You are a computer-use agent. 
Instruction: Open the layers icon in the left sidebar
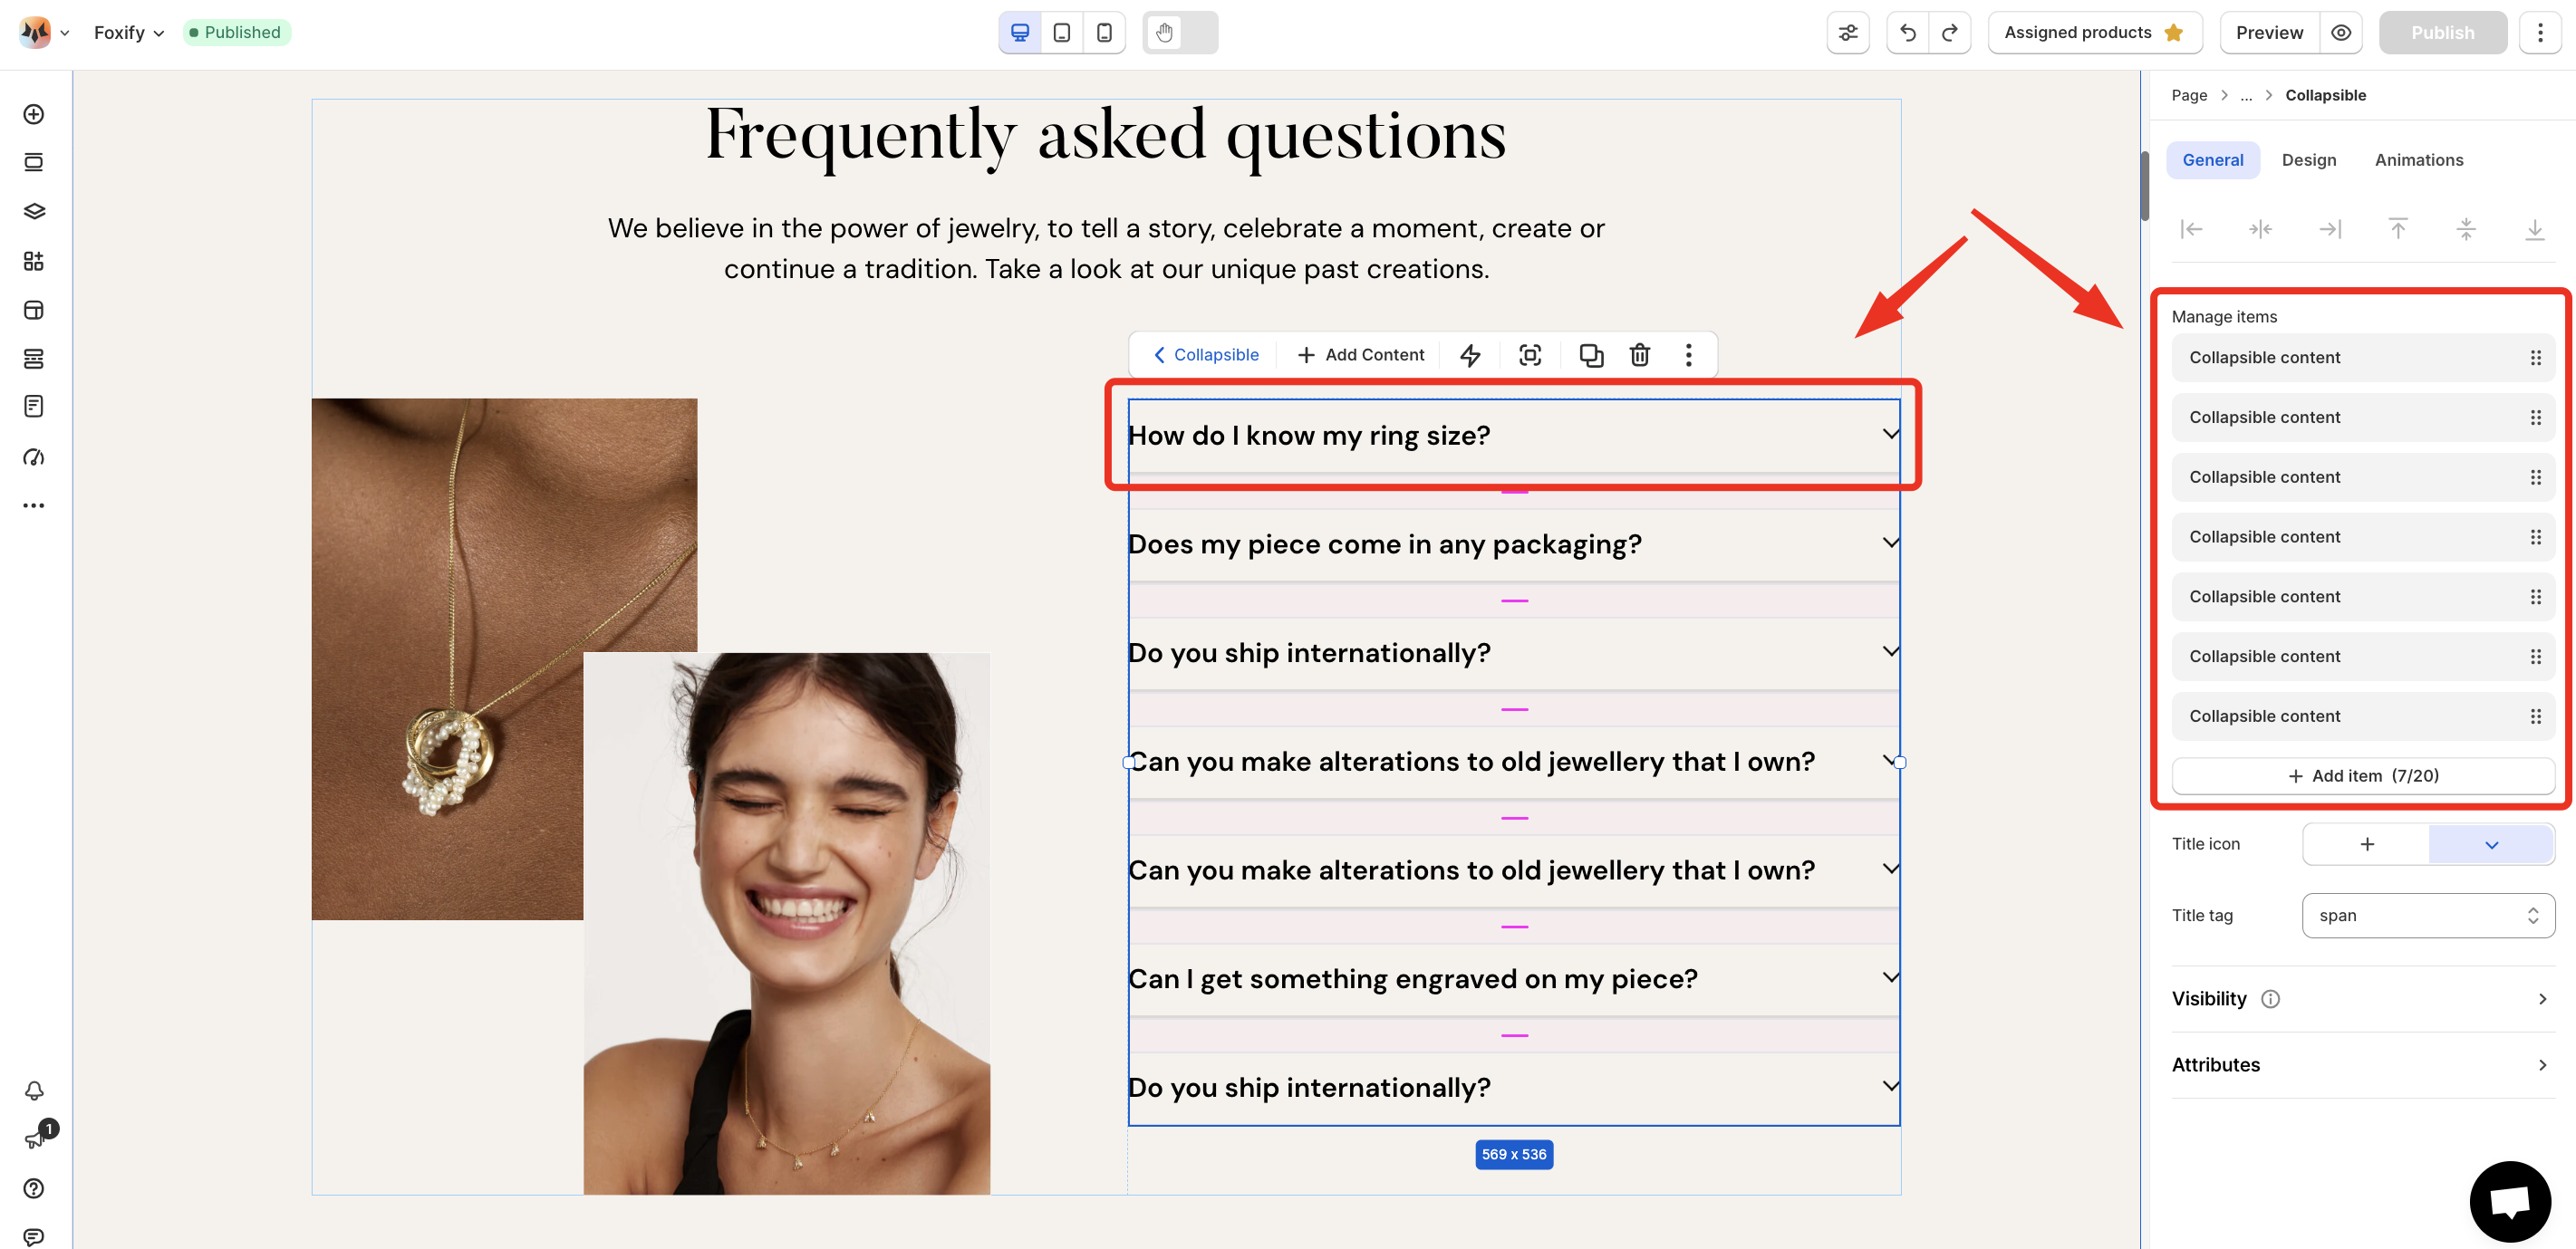pos(34,211)
